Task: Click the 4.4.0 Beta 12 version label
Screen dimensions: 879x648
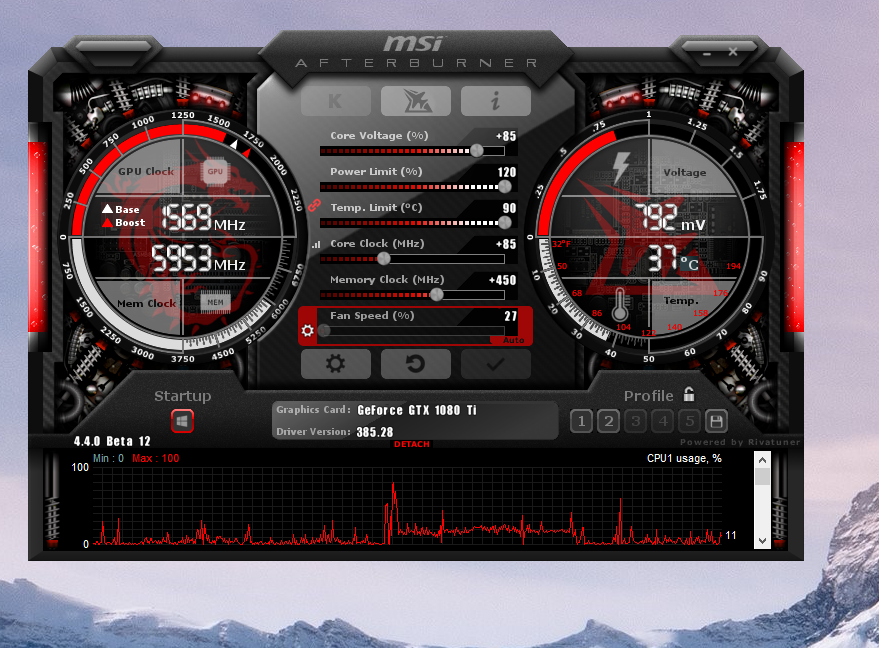Action: click(x=112, y=441)
